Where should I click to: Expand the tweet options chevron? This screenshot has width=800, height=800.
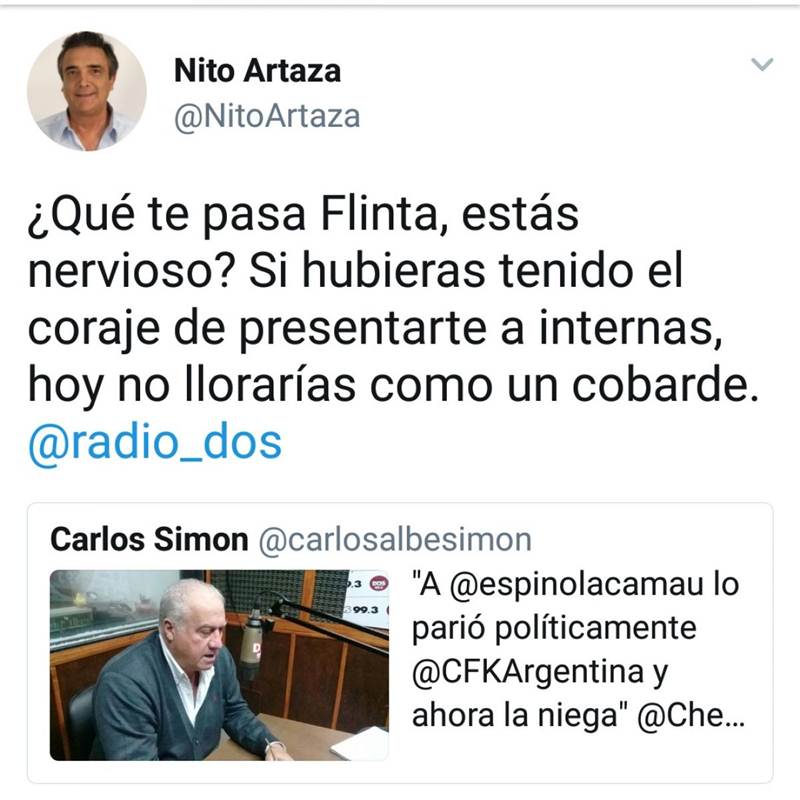tap(762, 64)
